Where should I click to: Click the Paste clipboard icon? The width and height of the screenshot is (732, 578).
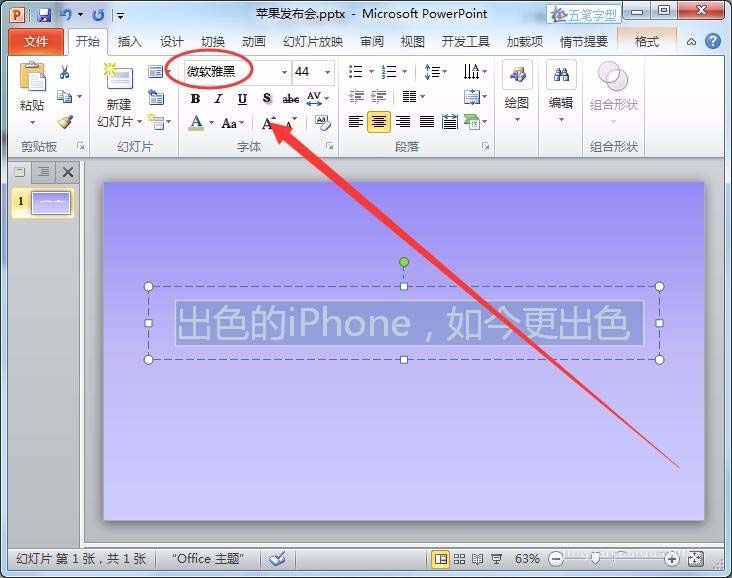(32, 77)
